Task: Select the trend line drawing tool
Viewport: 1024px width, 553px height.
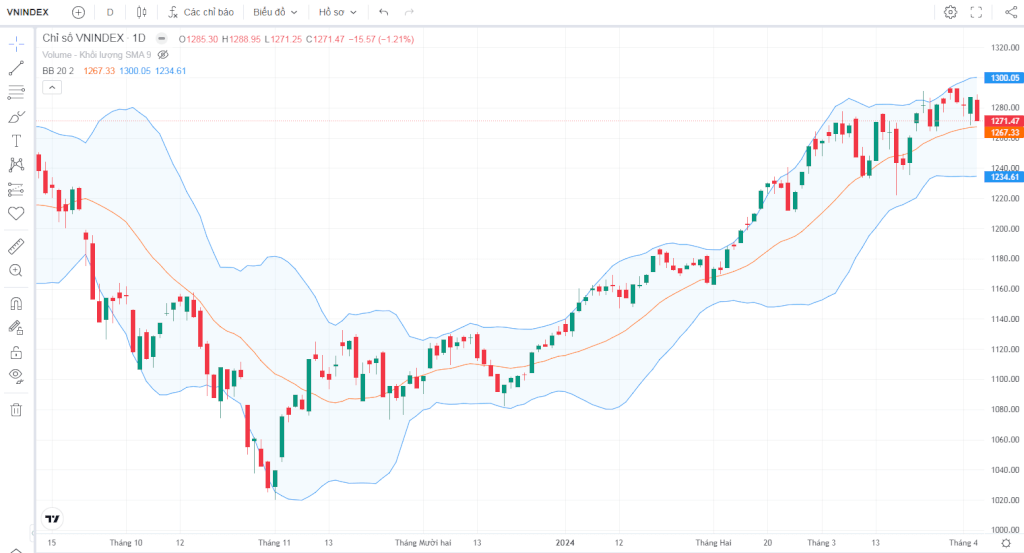Action: point(16,68)
